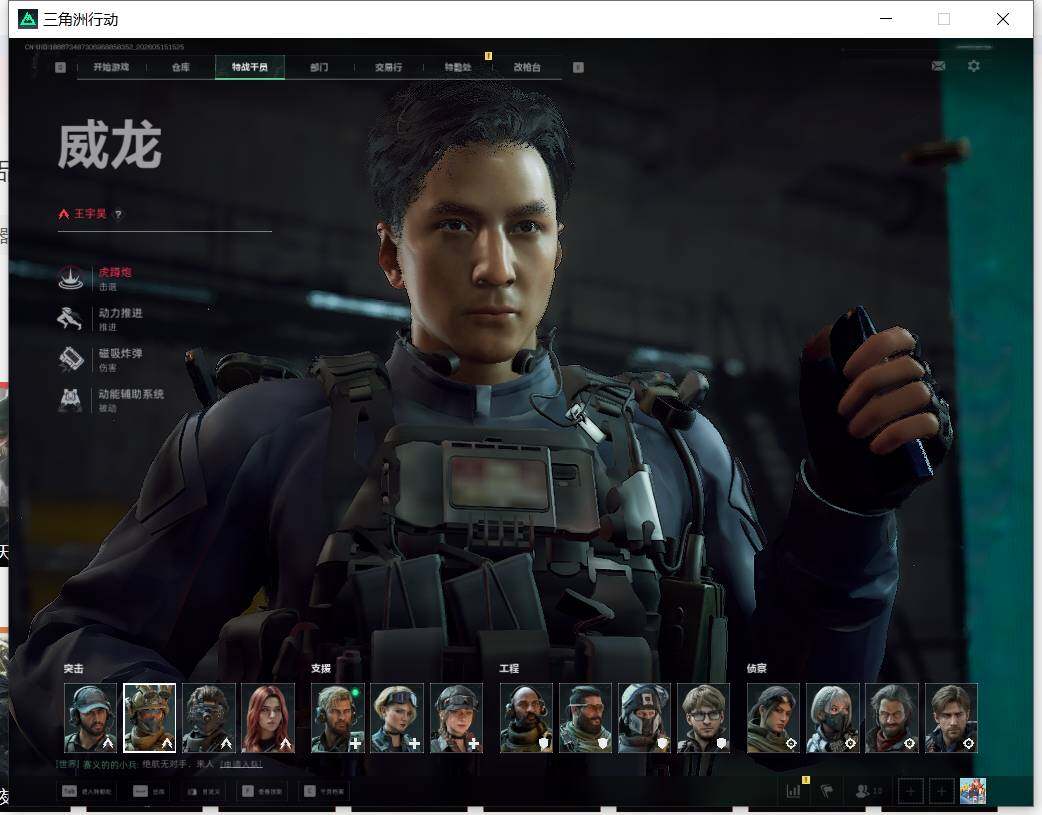Select the bearded engineer operator with glasses

point(585,718)
